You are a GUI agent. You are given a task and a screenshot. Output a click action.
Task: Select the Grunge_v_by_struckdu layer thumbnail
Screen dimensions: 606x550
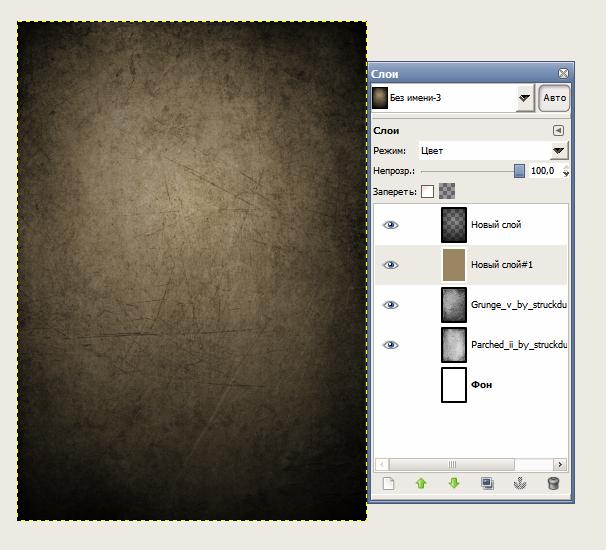454,305
